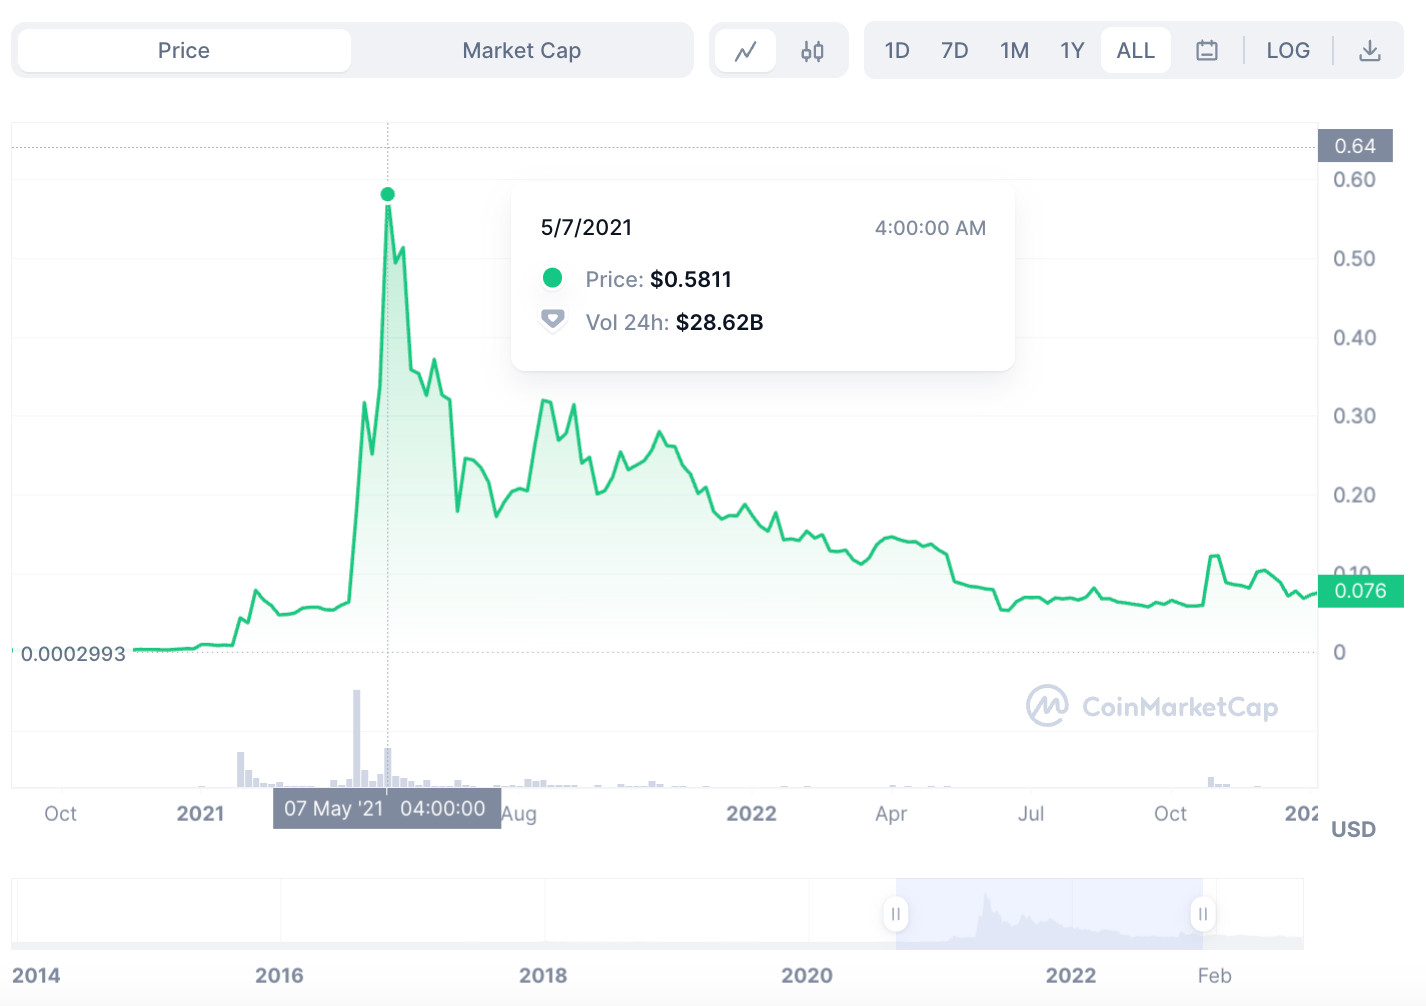Click the 0.0002993 starting price label
This screenshot has height=1006, width=1426.
coord(73,654)
